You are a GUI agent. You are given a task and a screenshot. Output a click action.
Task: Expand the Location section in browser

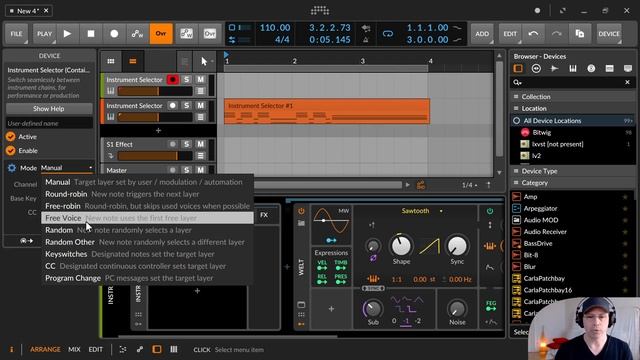(573, 109)
